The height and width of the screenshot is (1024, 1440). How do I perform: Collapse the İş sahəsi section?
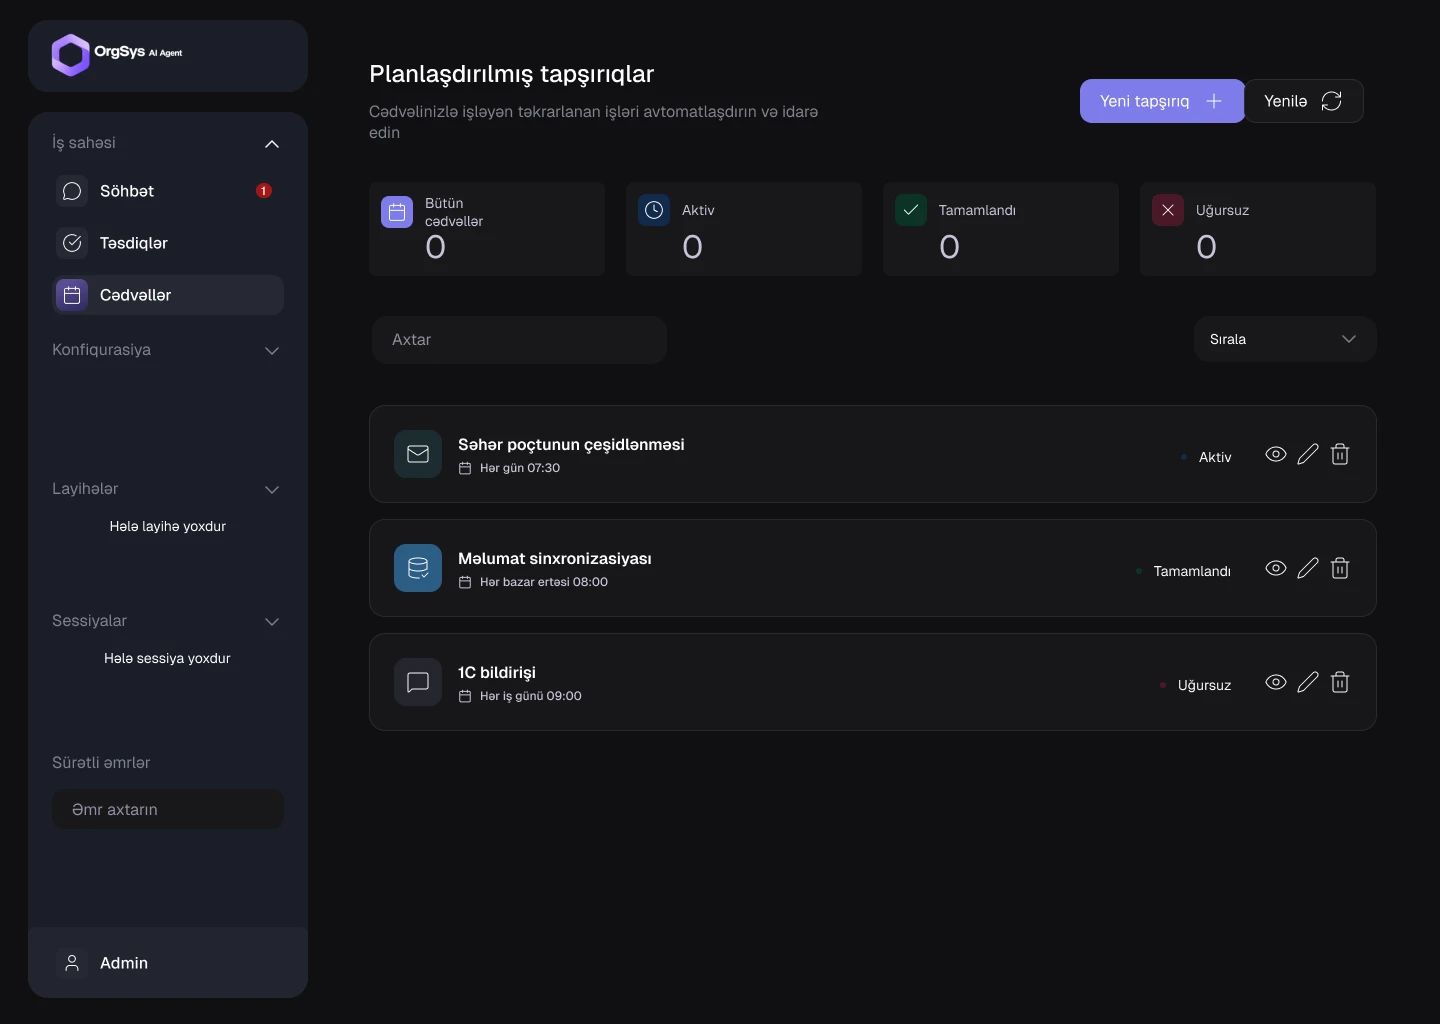click(271, 144)
